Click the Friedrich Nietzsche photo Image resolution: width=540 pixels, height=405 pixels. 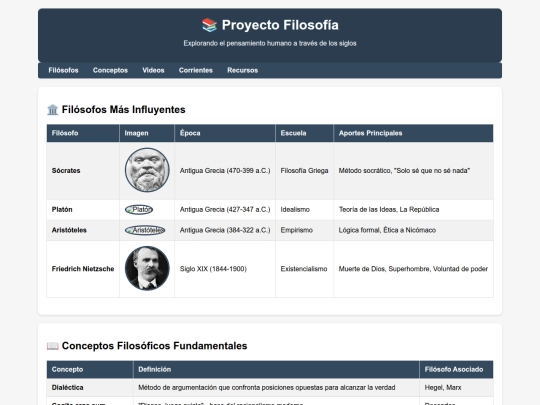[147, 268]
